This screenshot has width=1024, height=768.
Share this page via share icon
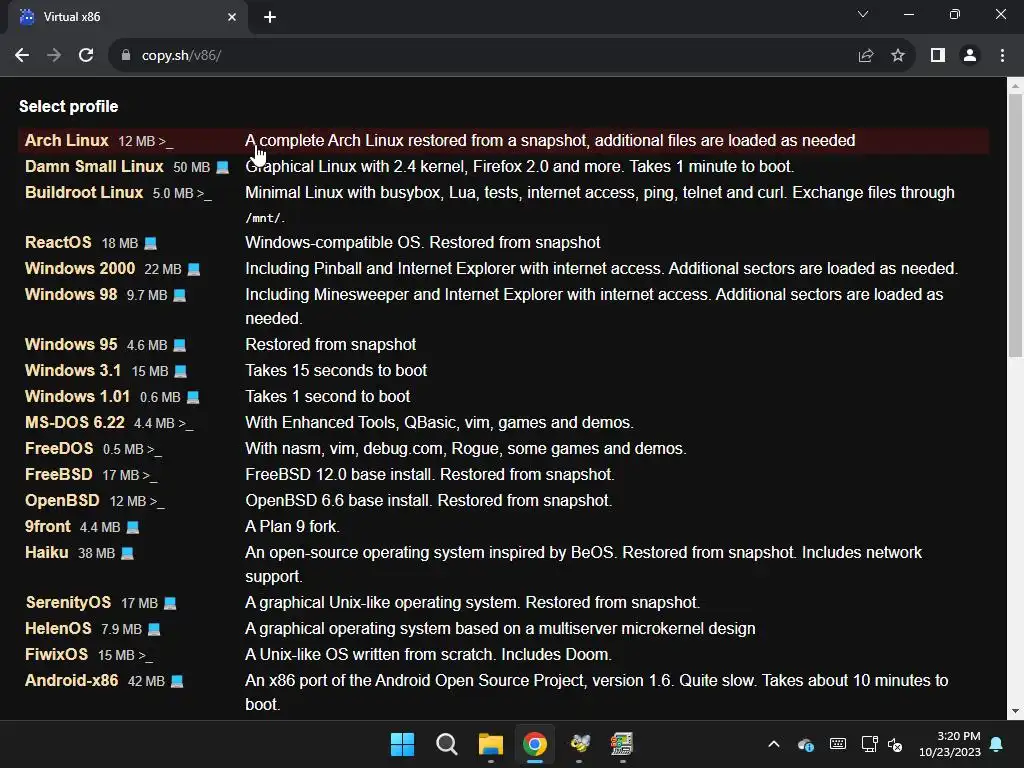[866, 56]
